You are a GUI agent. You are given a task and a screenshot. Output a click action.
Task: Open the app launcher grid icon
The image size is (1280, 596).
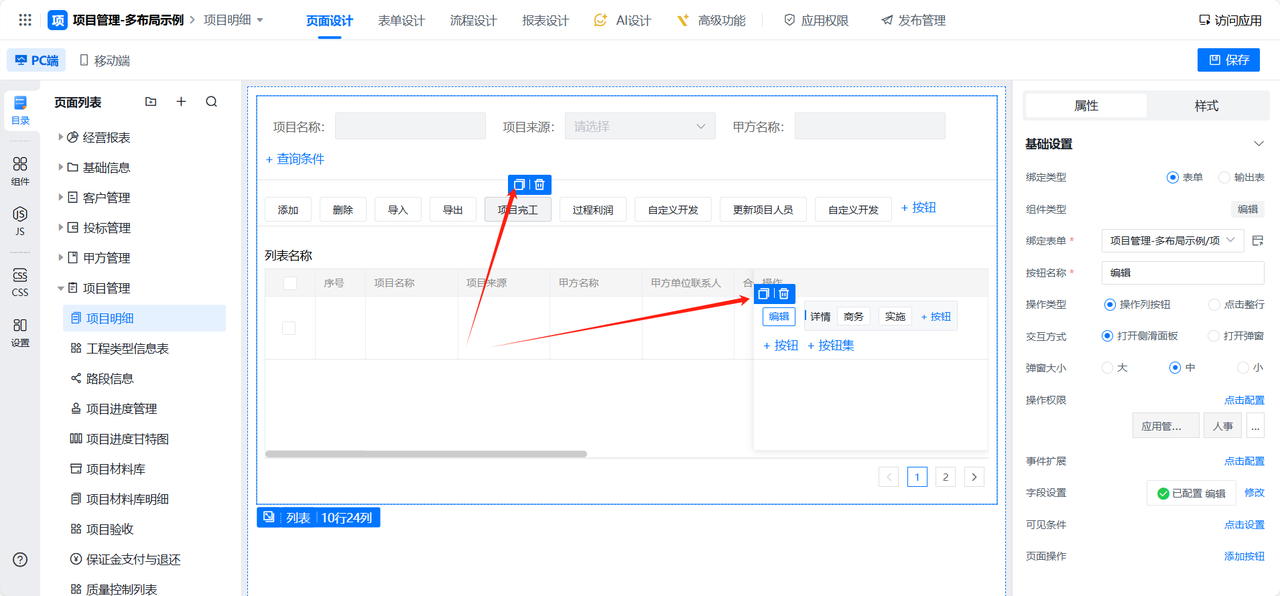(25, 20)
